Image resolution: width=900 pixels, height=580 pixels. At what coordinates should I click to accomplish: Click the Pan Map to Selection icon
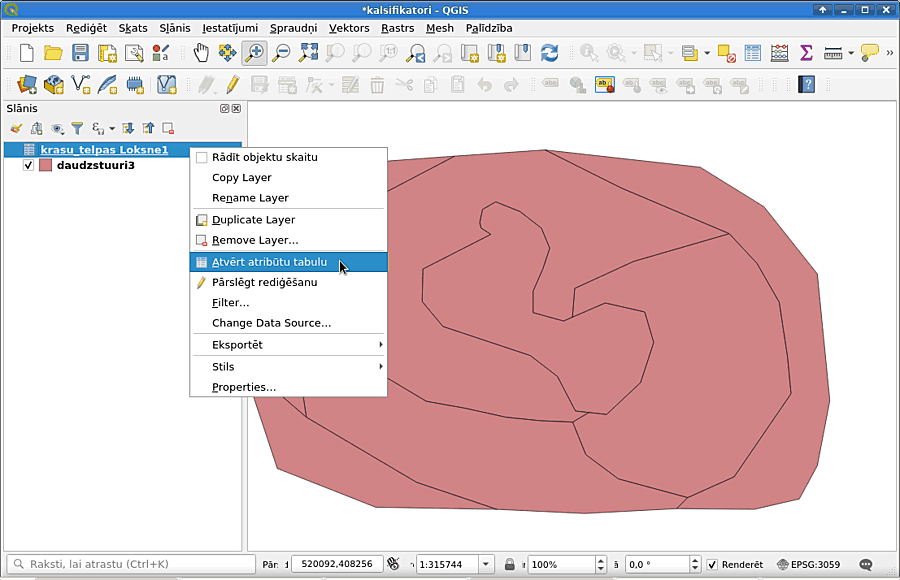pyautogui.click(x=227, y=53)
